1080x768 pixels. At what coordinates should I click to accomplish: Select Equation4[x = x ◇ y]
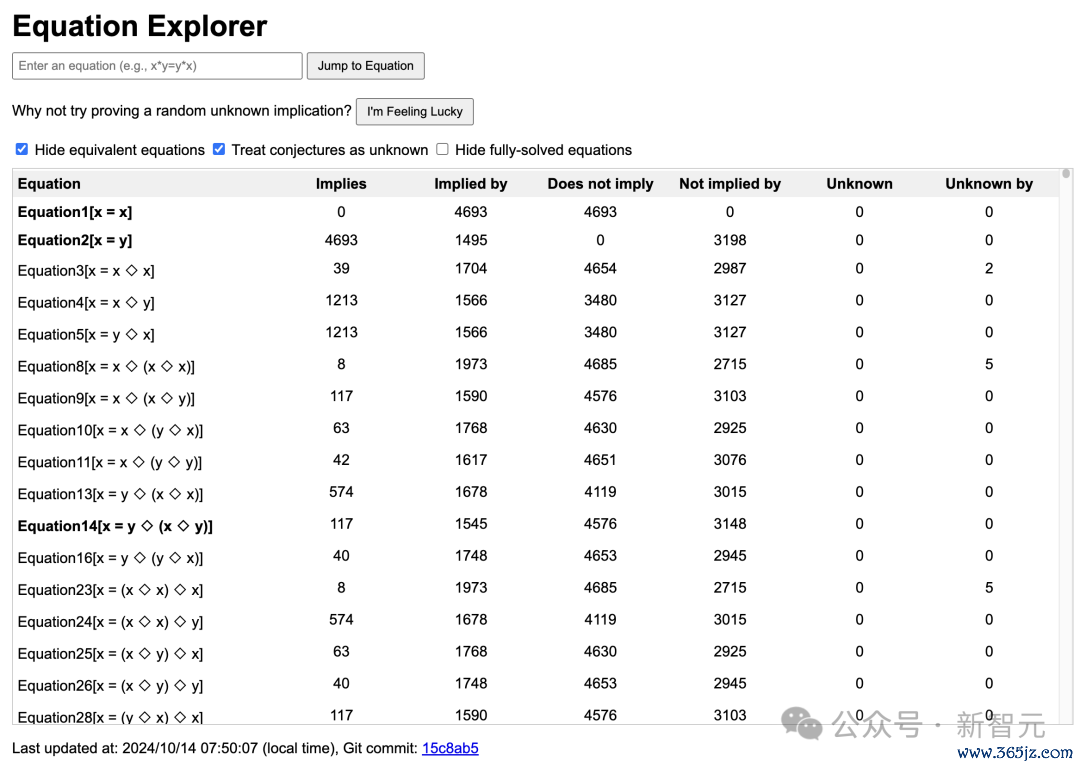click(x=86, y=302)
